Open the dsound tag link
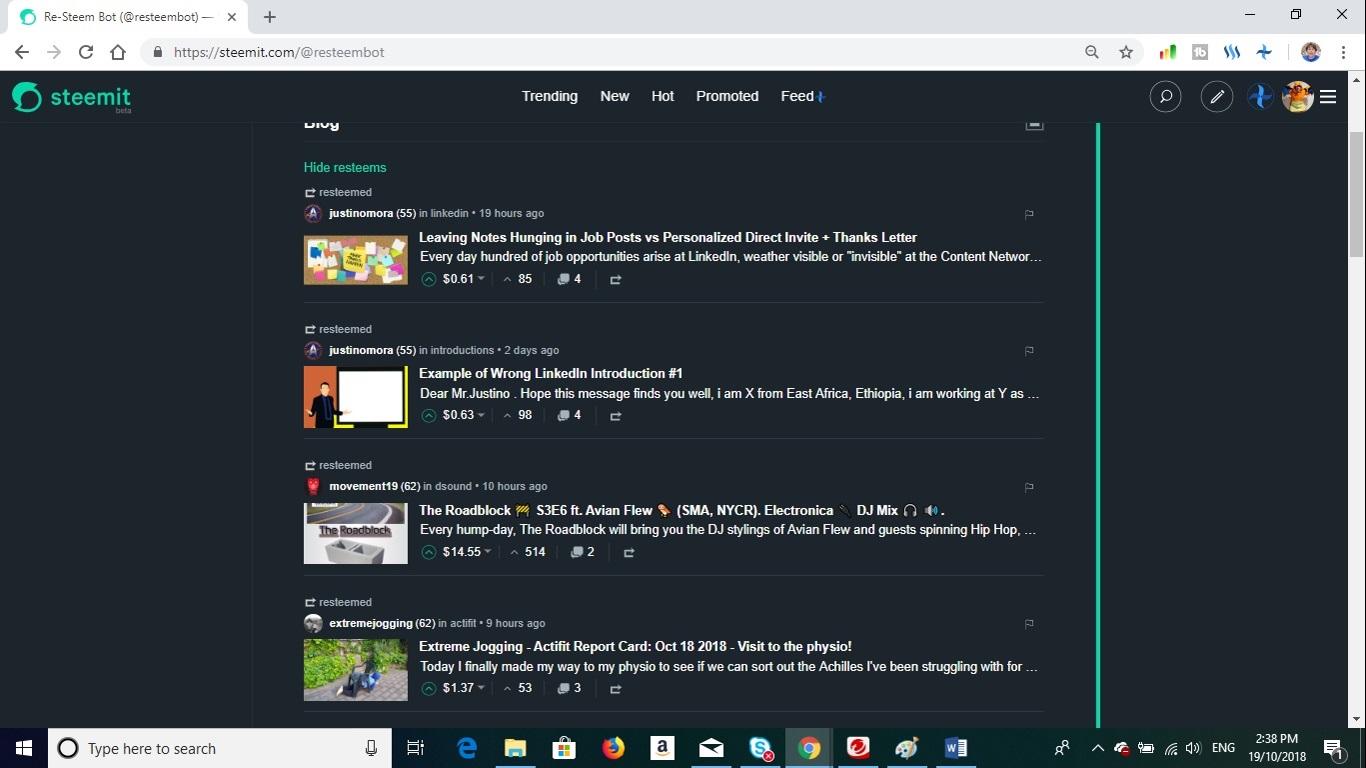1366x768 pixels. [x=455, y=486]
